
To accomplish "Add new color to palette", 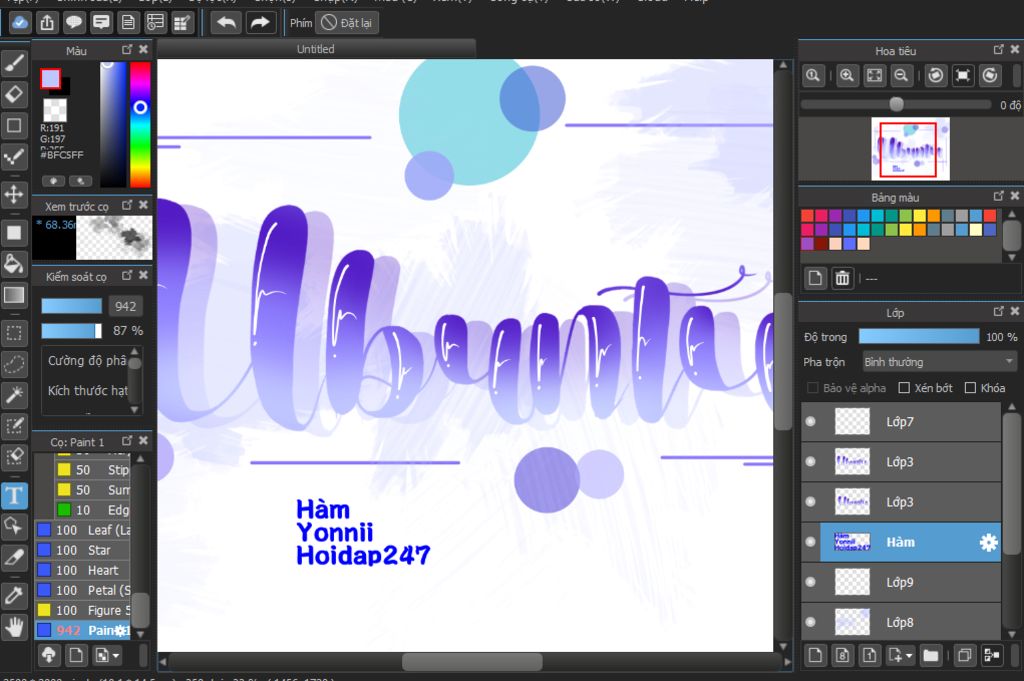I will 815,278.
